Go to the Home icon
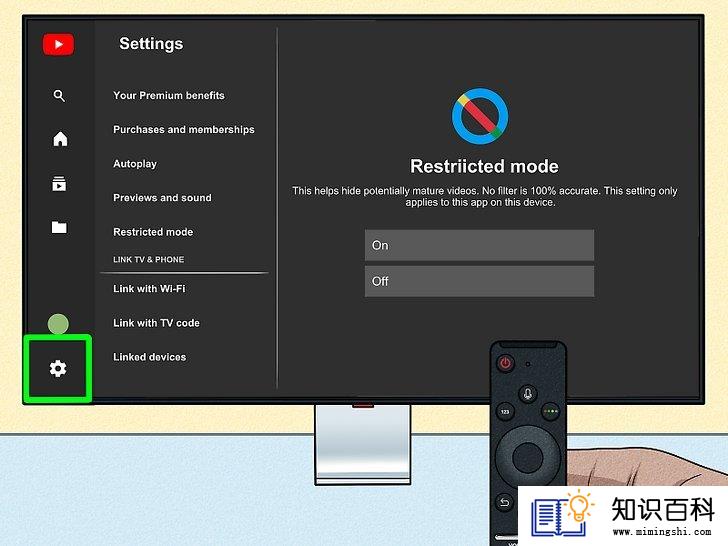This screenshot has height=546, width=728. pos(60,139)
